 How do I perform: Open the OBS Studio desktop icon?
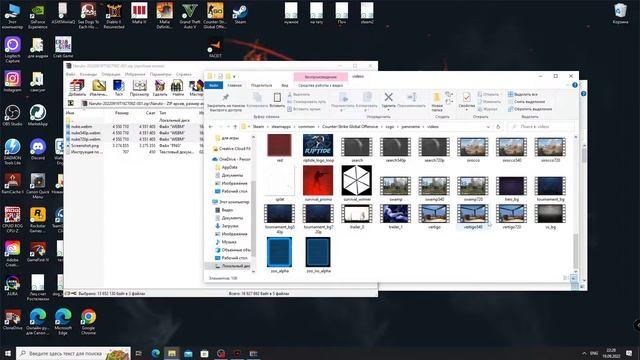pyautogui.click(x=13, y=115)
